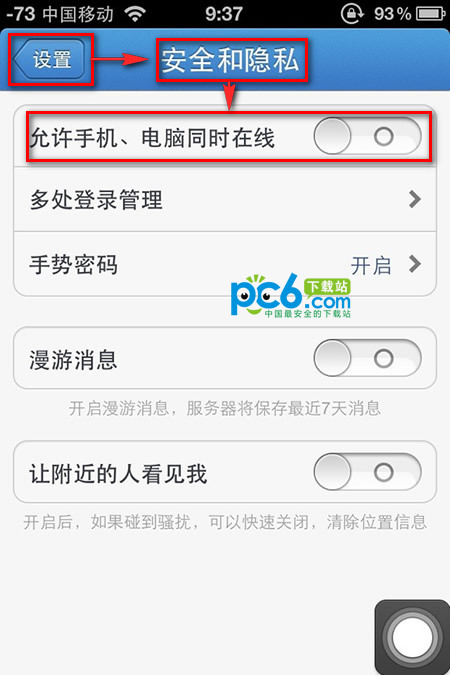Tap the 9:37 clock in status bar

coord(224,14)
